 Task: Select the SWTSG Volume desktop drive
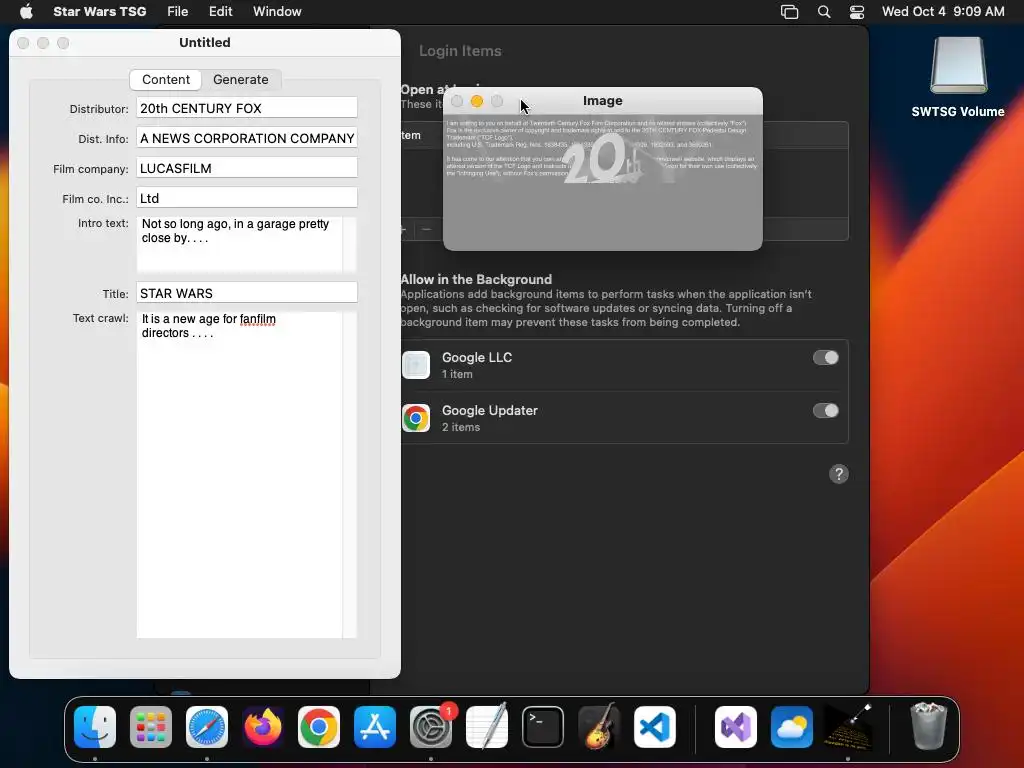pos(958,65)
